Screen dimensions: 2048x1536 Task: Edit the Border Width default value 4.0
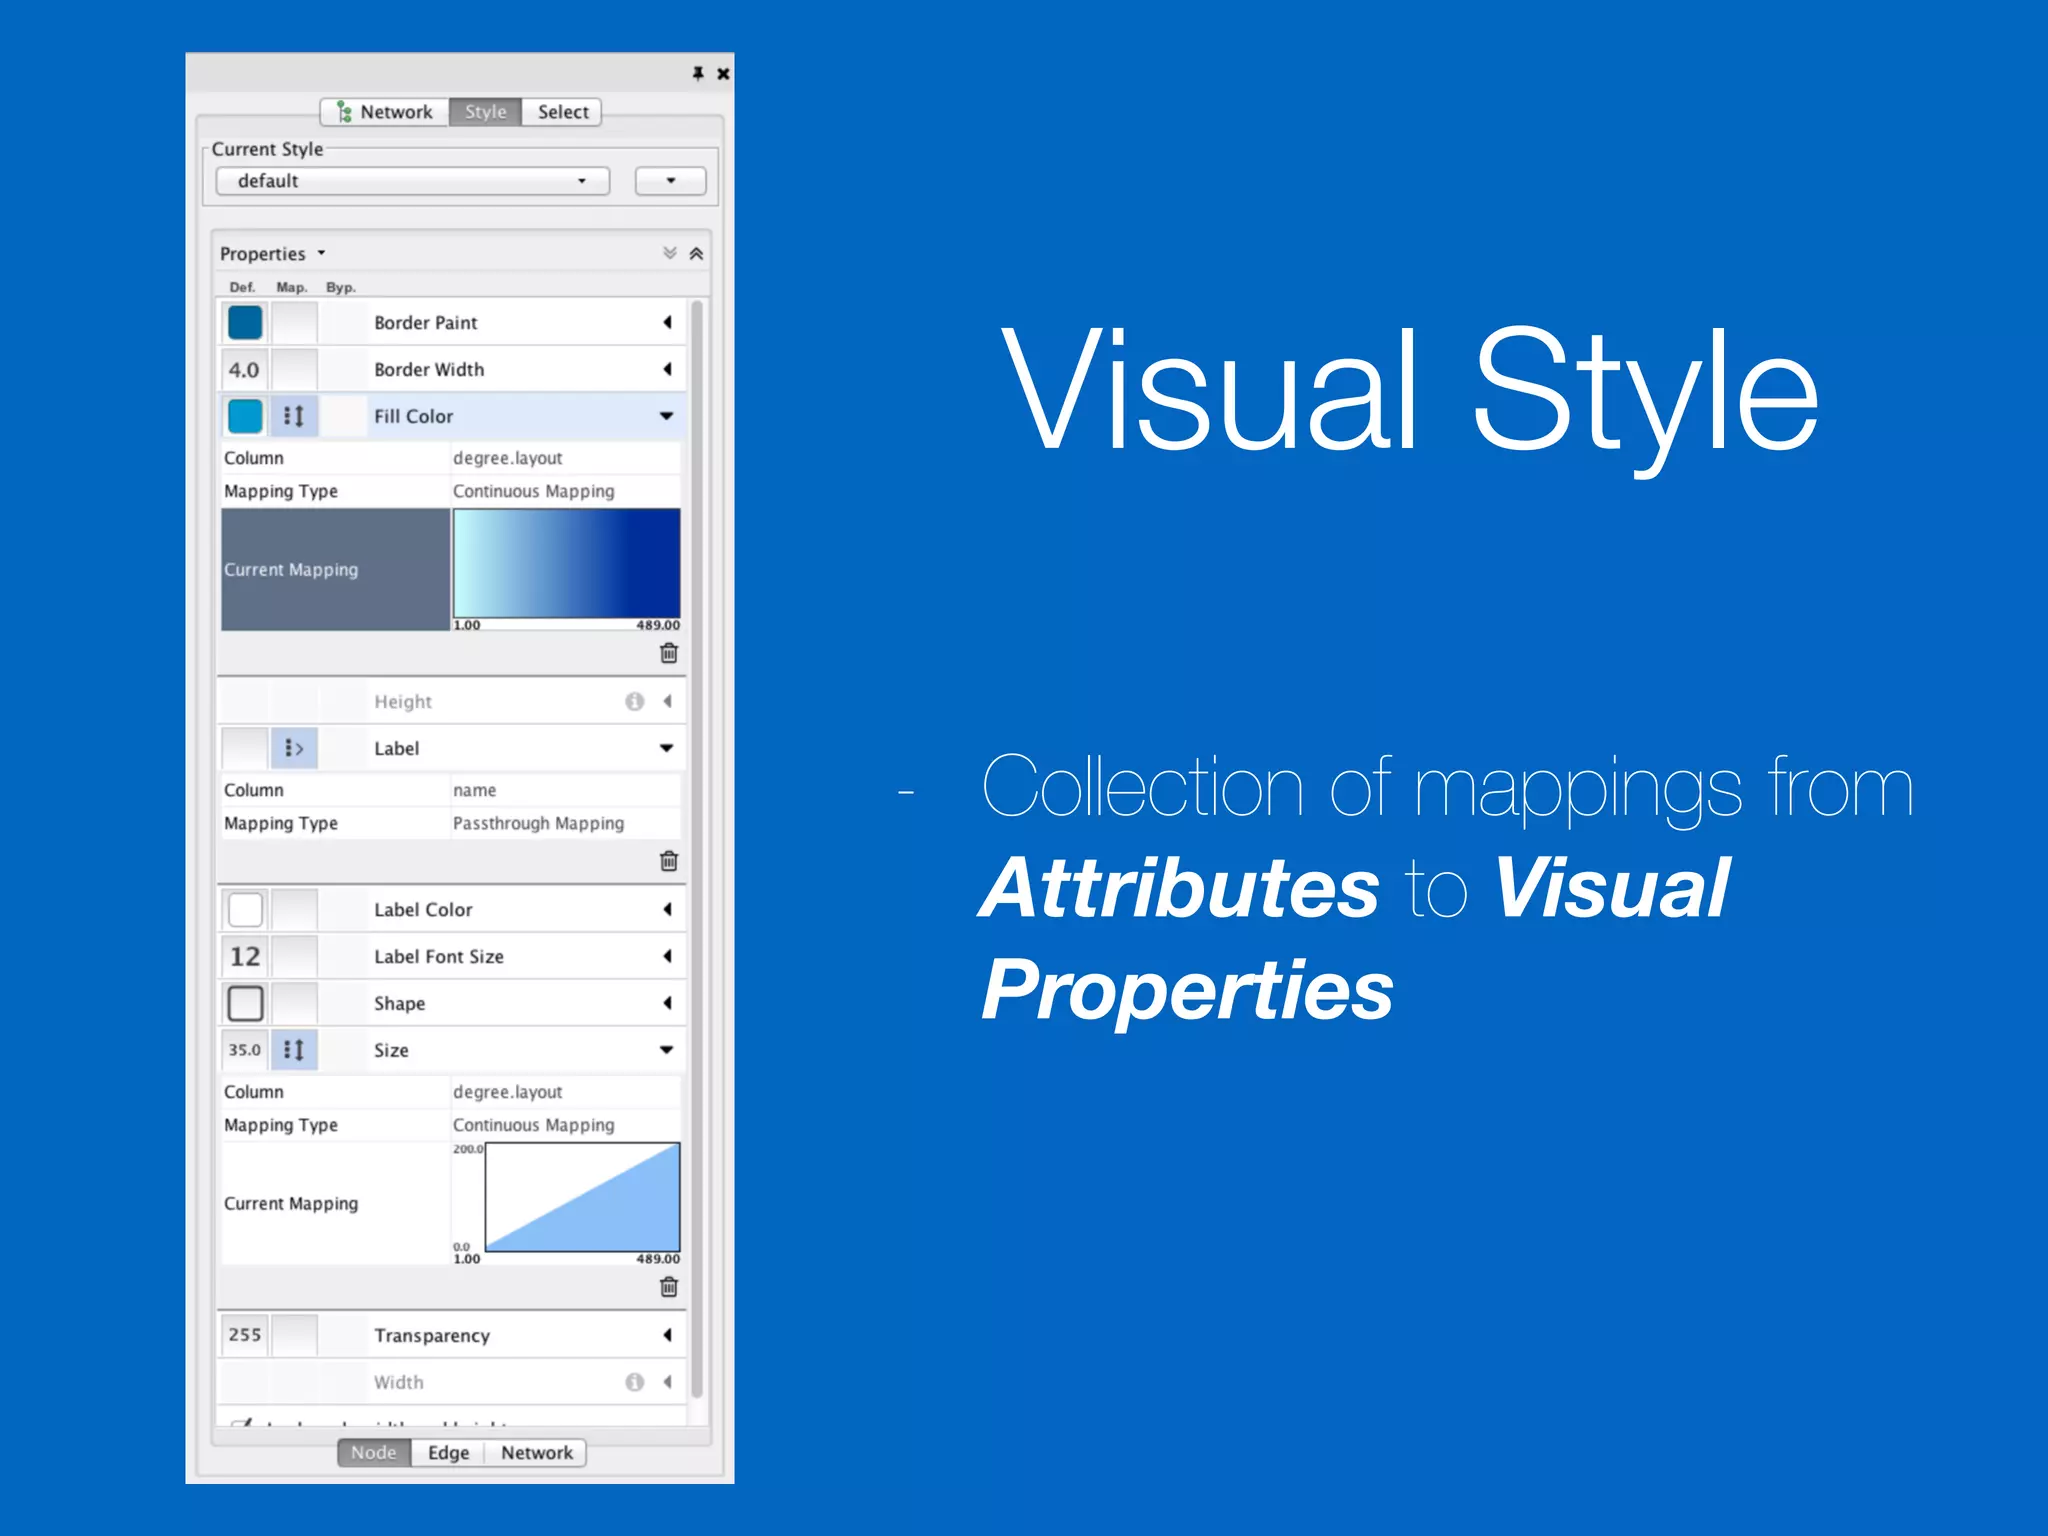tap(244, 369)
